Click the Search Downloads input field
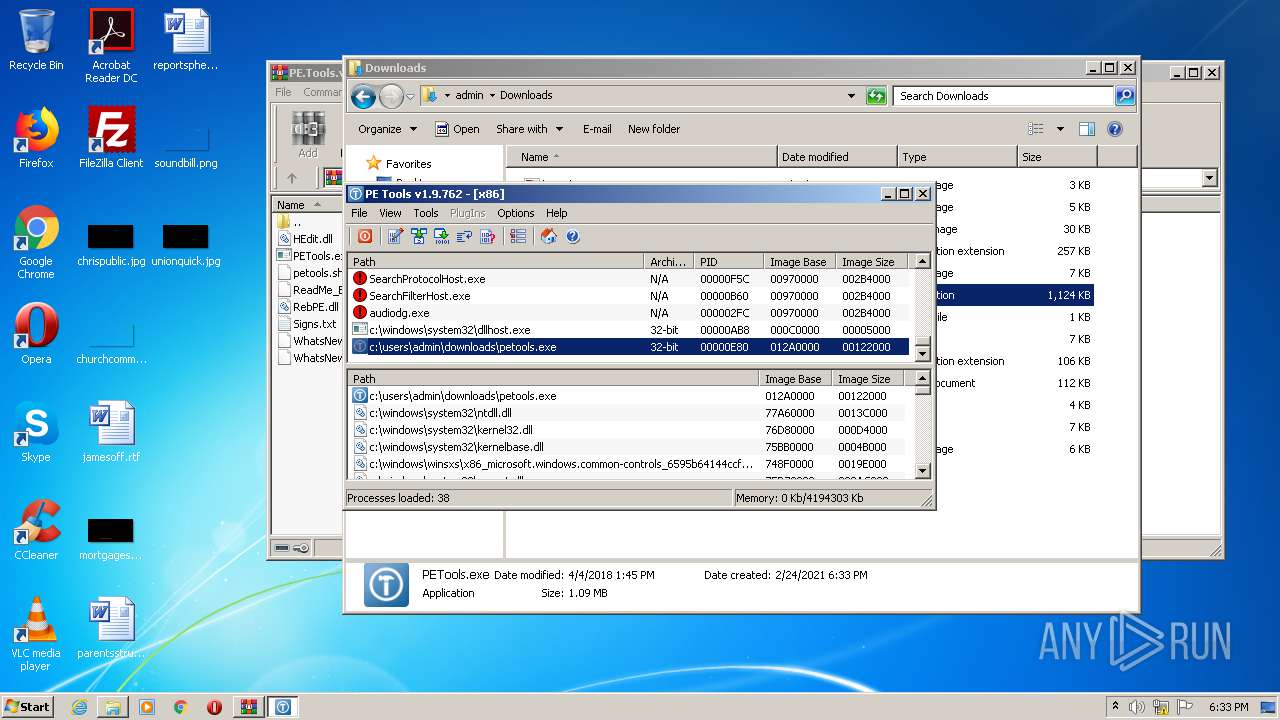Image resolution: width=1280 pixels, height=720 pixels. [1003, 96]
